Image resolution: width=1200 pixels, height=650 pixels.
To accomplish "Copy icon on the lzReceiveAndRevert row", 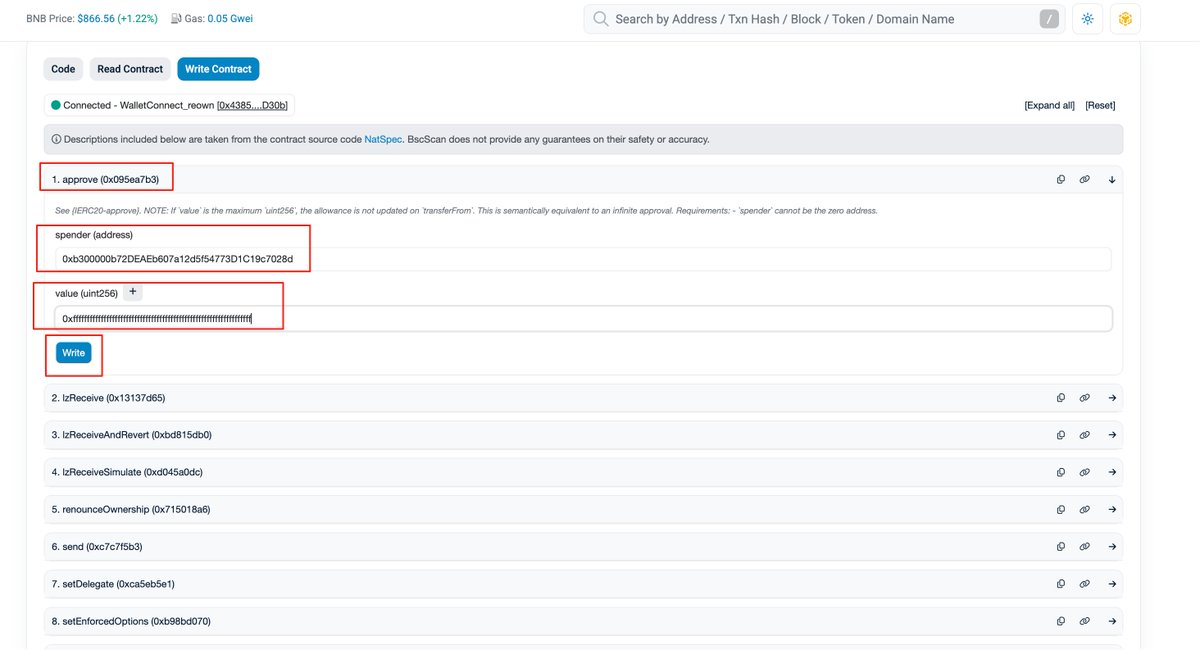I will tap(1061, 435).
